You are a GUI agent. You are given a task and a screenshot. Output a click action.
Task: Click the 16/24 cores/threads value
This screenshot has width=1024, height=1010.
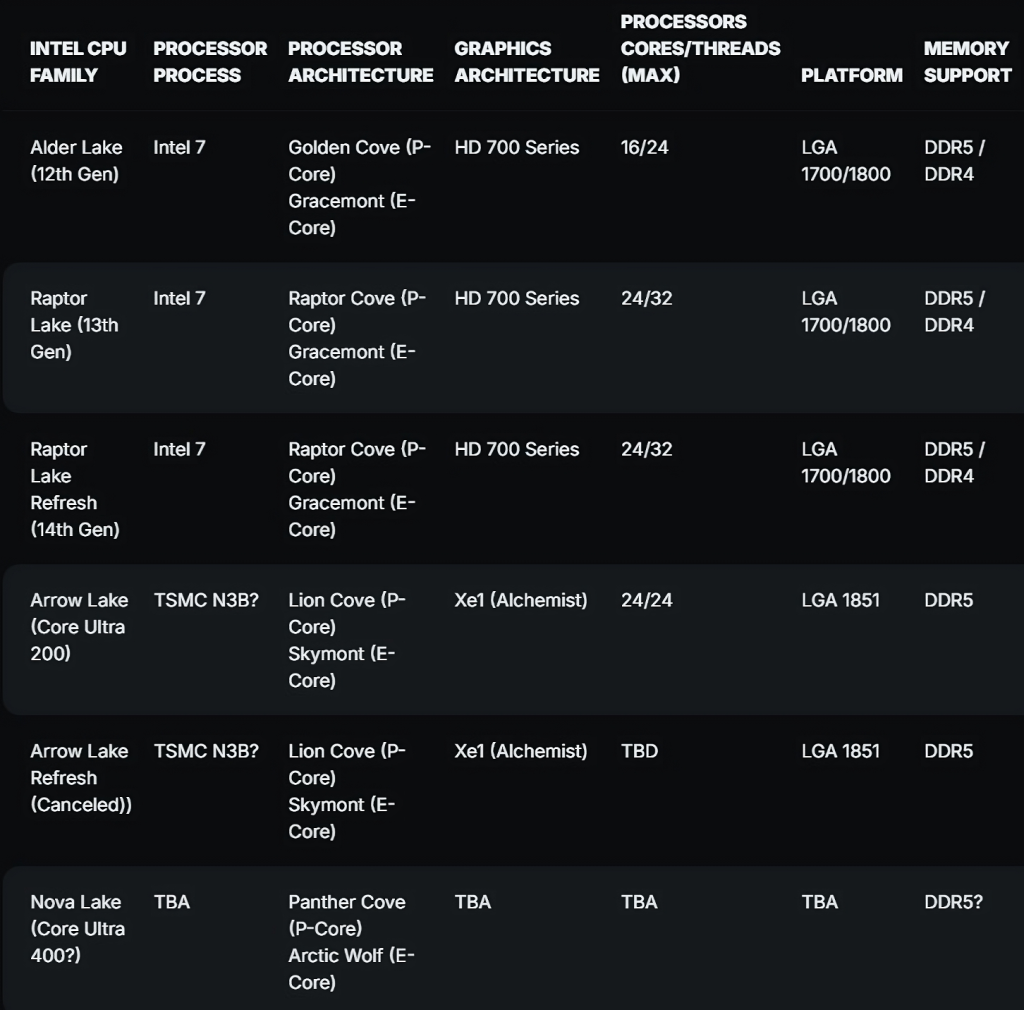point(645,148)
